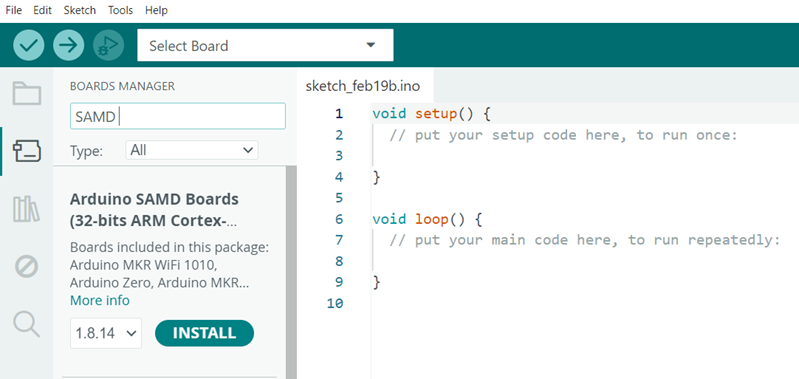Click the Boards Manager list scrollbar
Viewport: 799px width, 379px height.
[x=291, y=273]
